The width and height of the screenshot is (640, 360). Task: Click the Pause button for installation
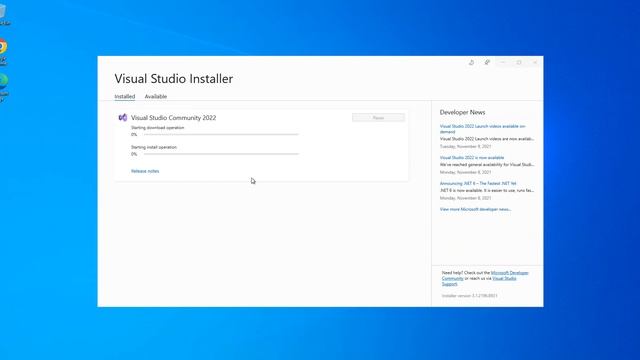coord(378,118)
